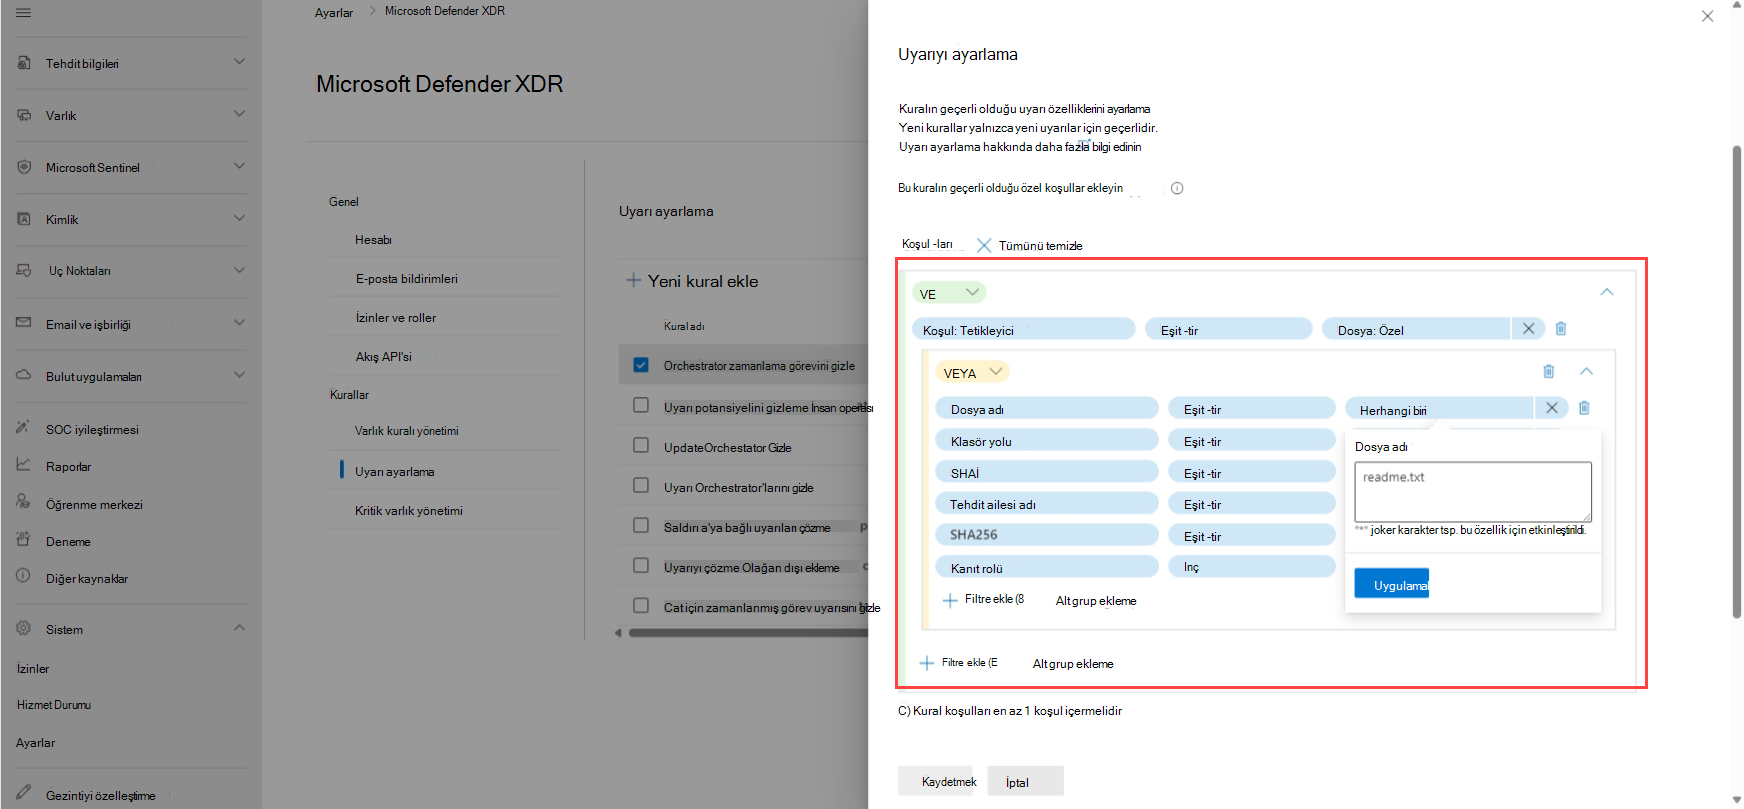Open Varlık kuralı yönetimi
This screenshot has width=1744, height=809.
pyautogui.click(x=407, y=431)
